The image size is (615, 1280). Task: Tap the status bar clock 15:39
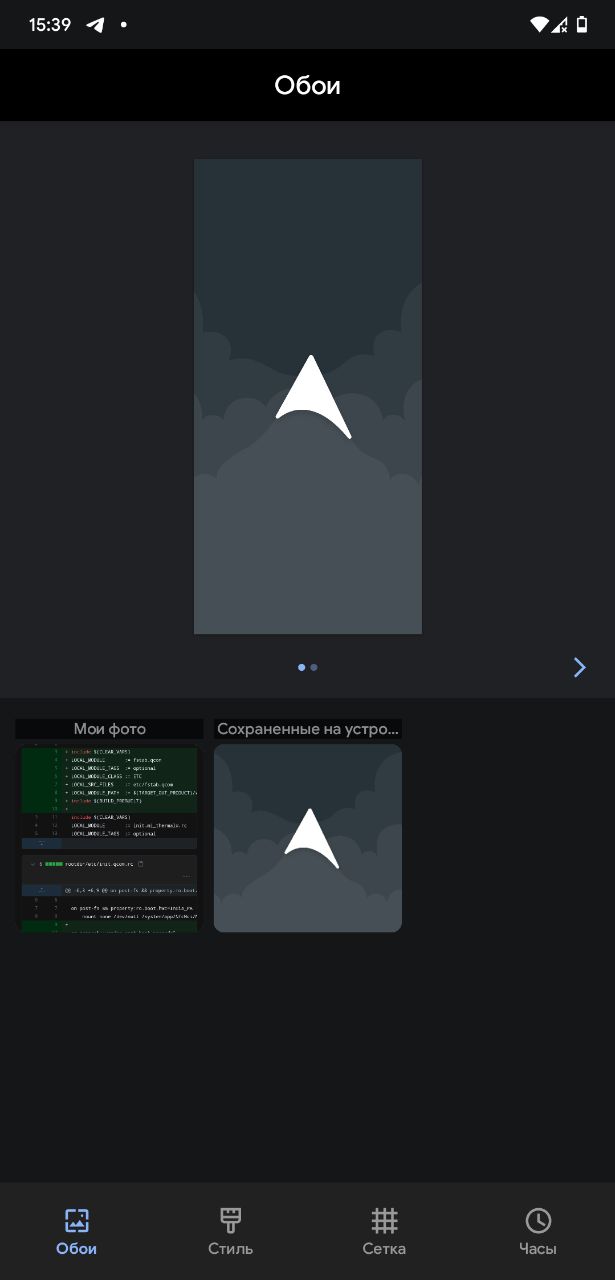coord(50,24)
